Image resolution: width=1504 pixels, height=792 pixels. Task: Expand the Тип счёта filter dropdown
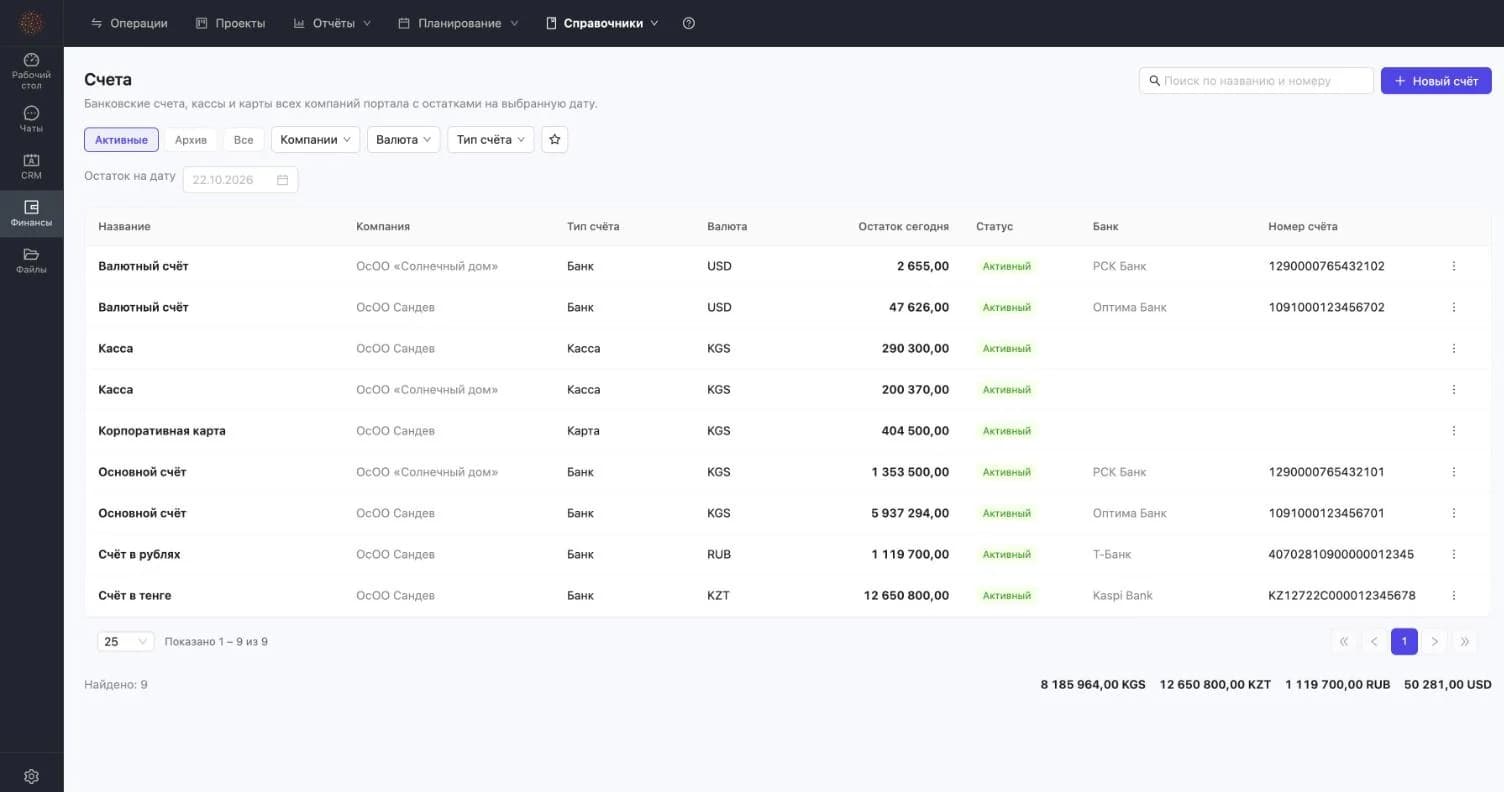click(491, 140)
